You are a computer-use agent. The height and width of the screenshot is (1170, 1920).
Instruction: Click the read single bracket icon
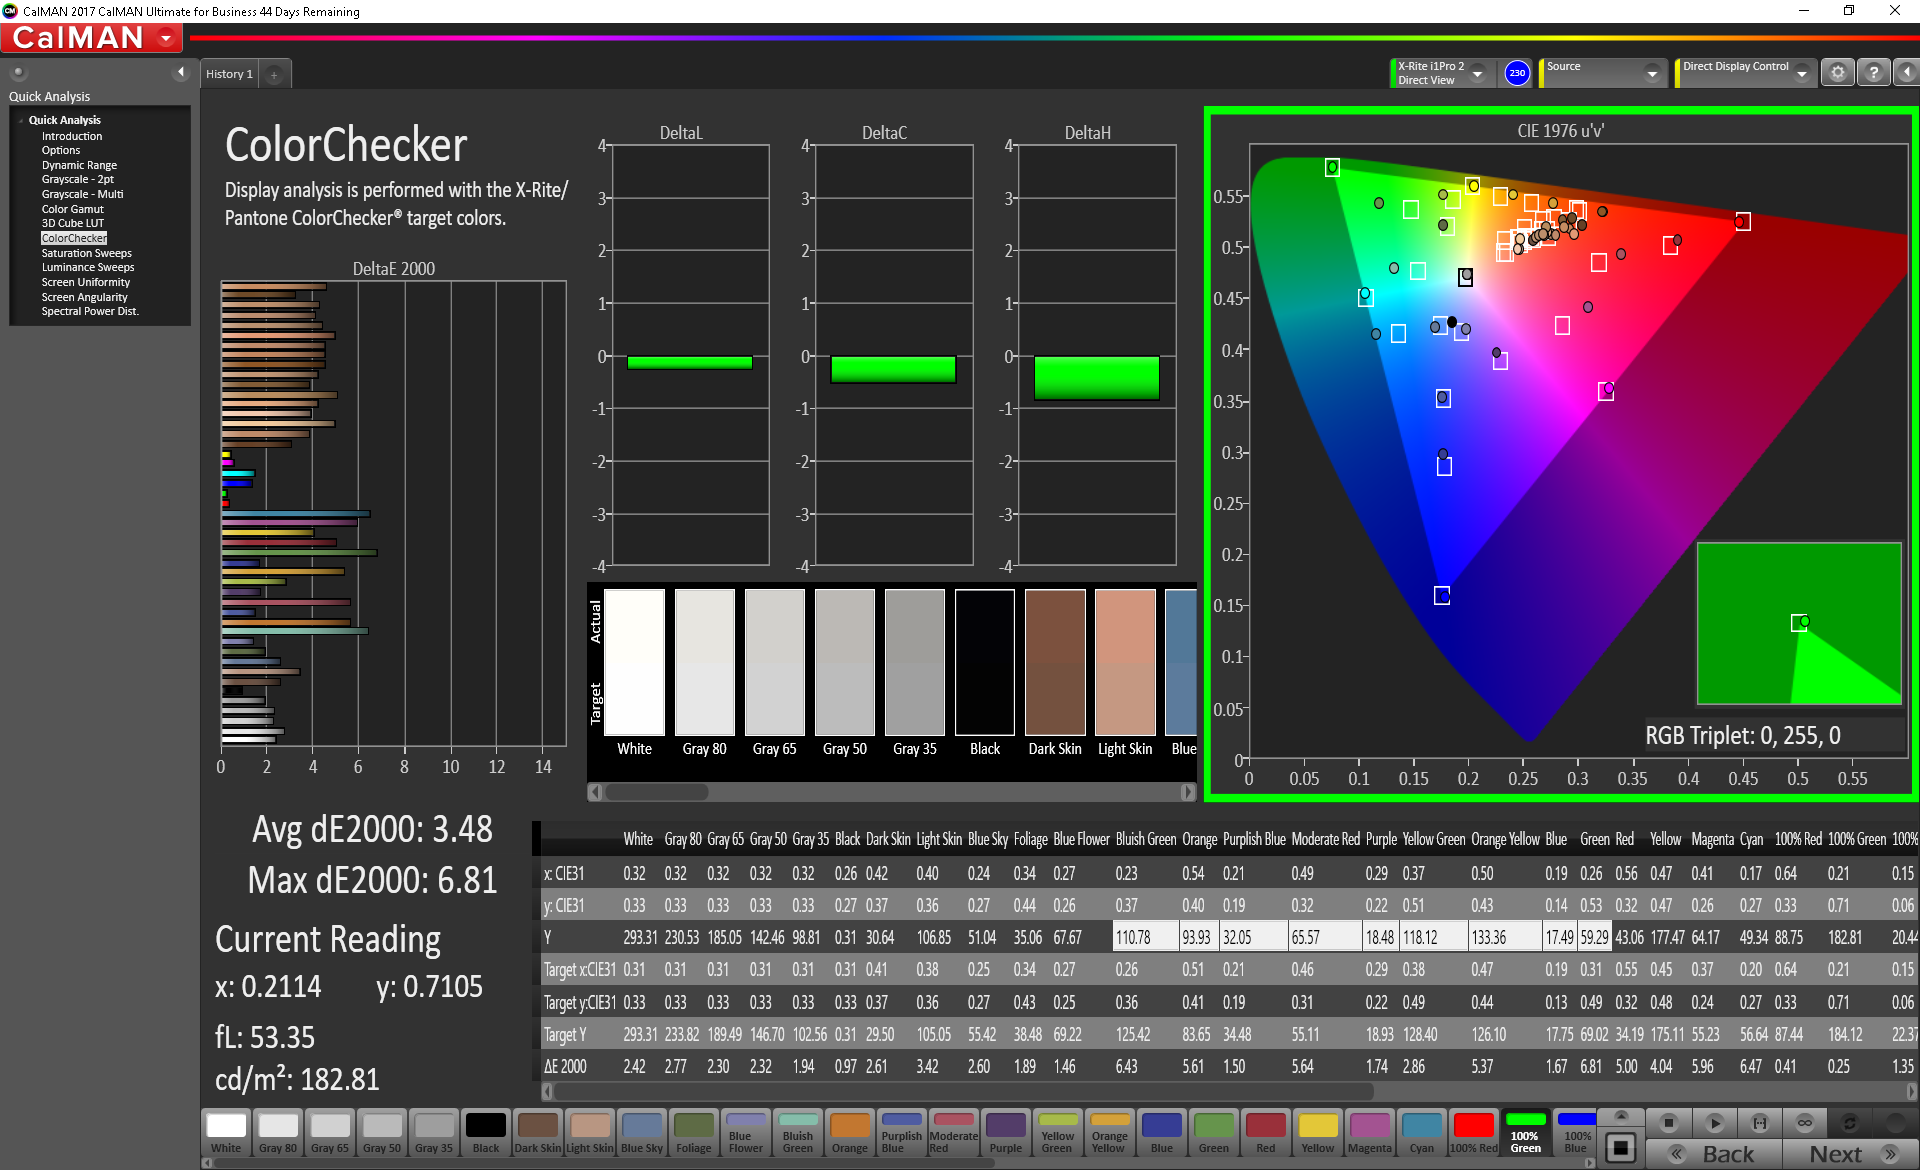[1760, 1122]
